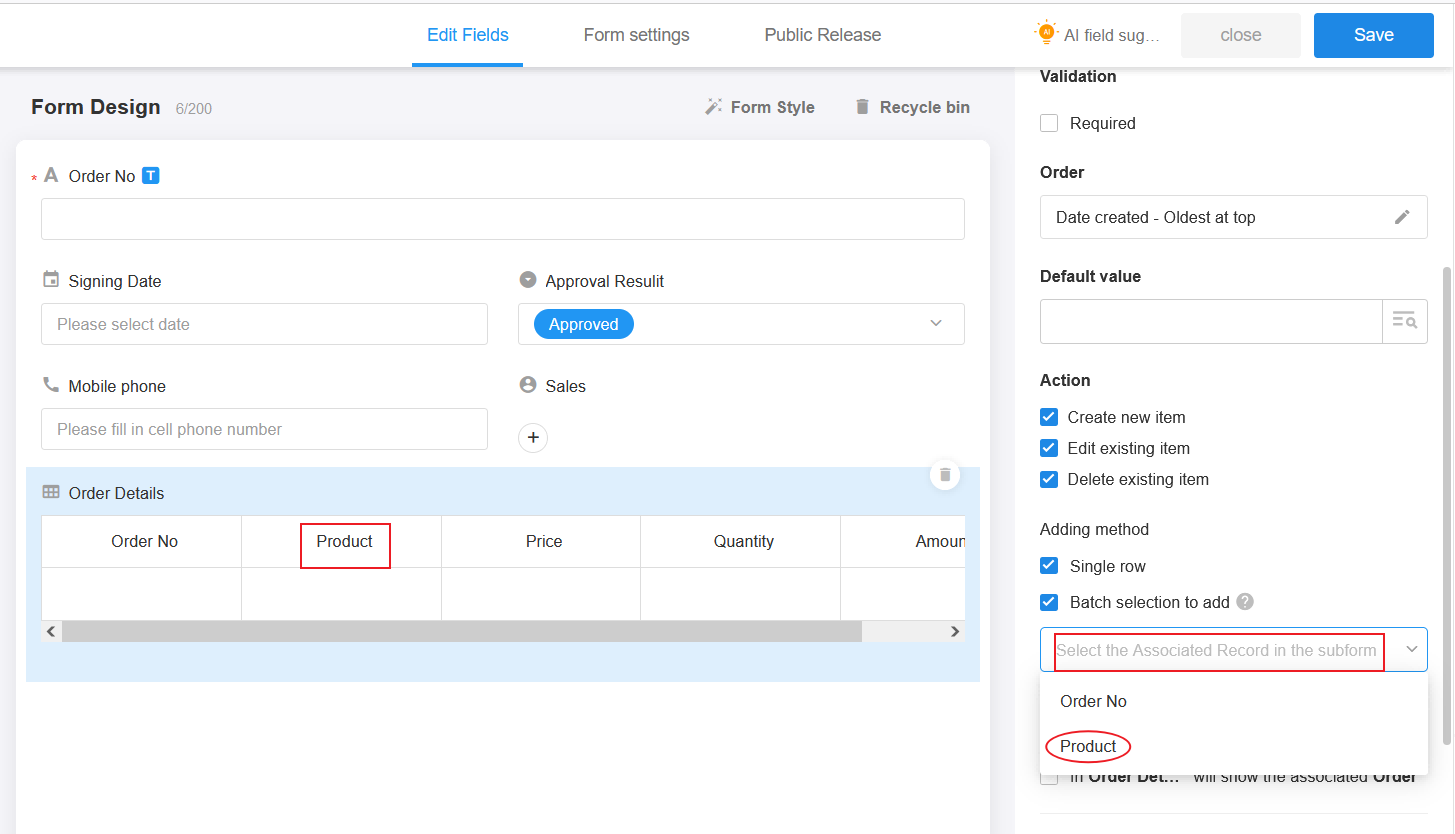This screenshot has height=834, width=1455.
Task: Click the blue Save button
Action: 1373,35
